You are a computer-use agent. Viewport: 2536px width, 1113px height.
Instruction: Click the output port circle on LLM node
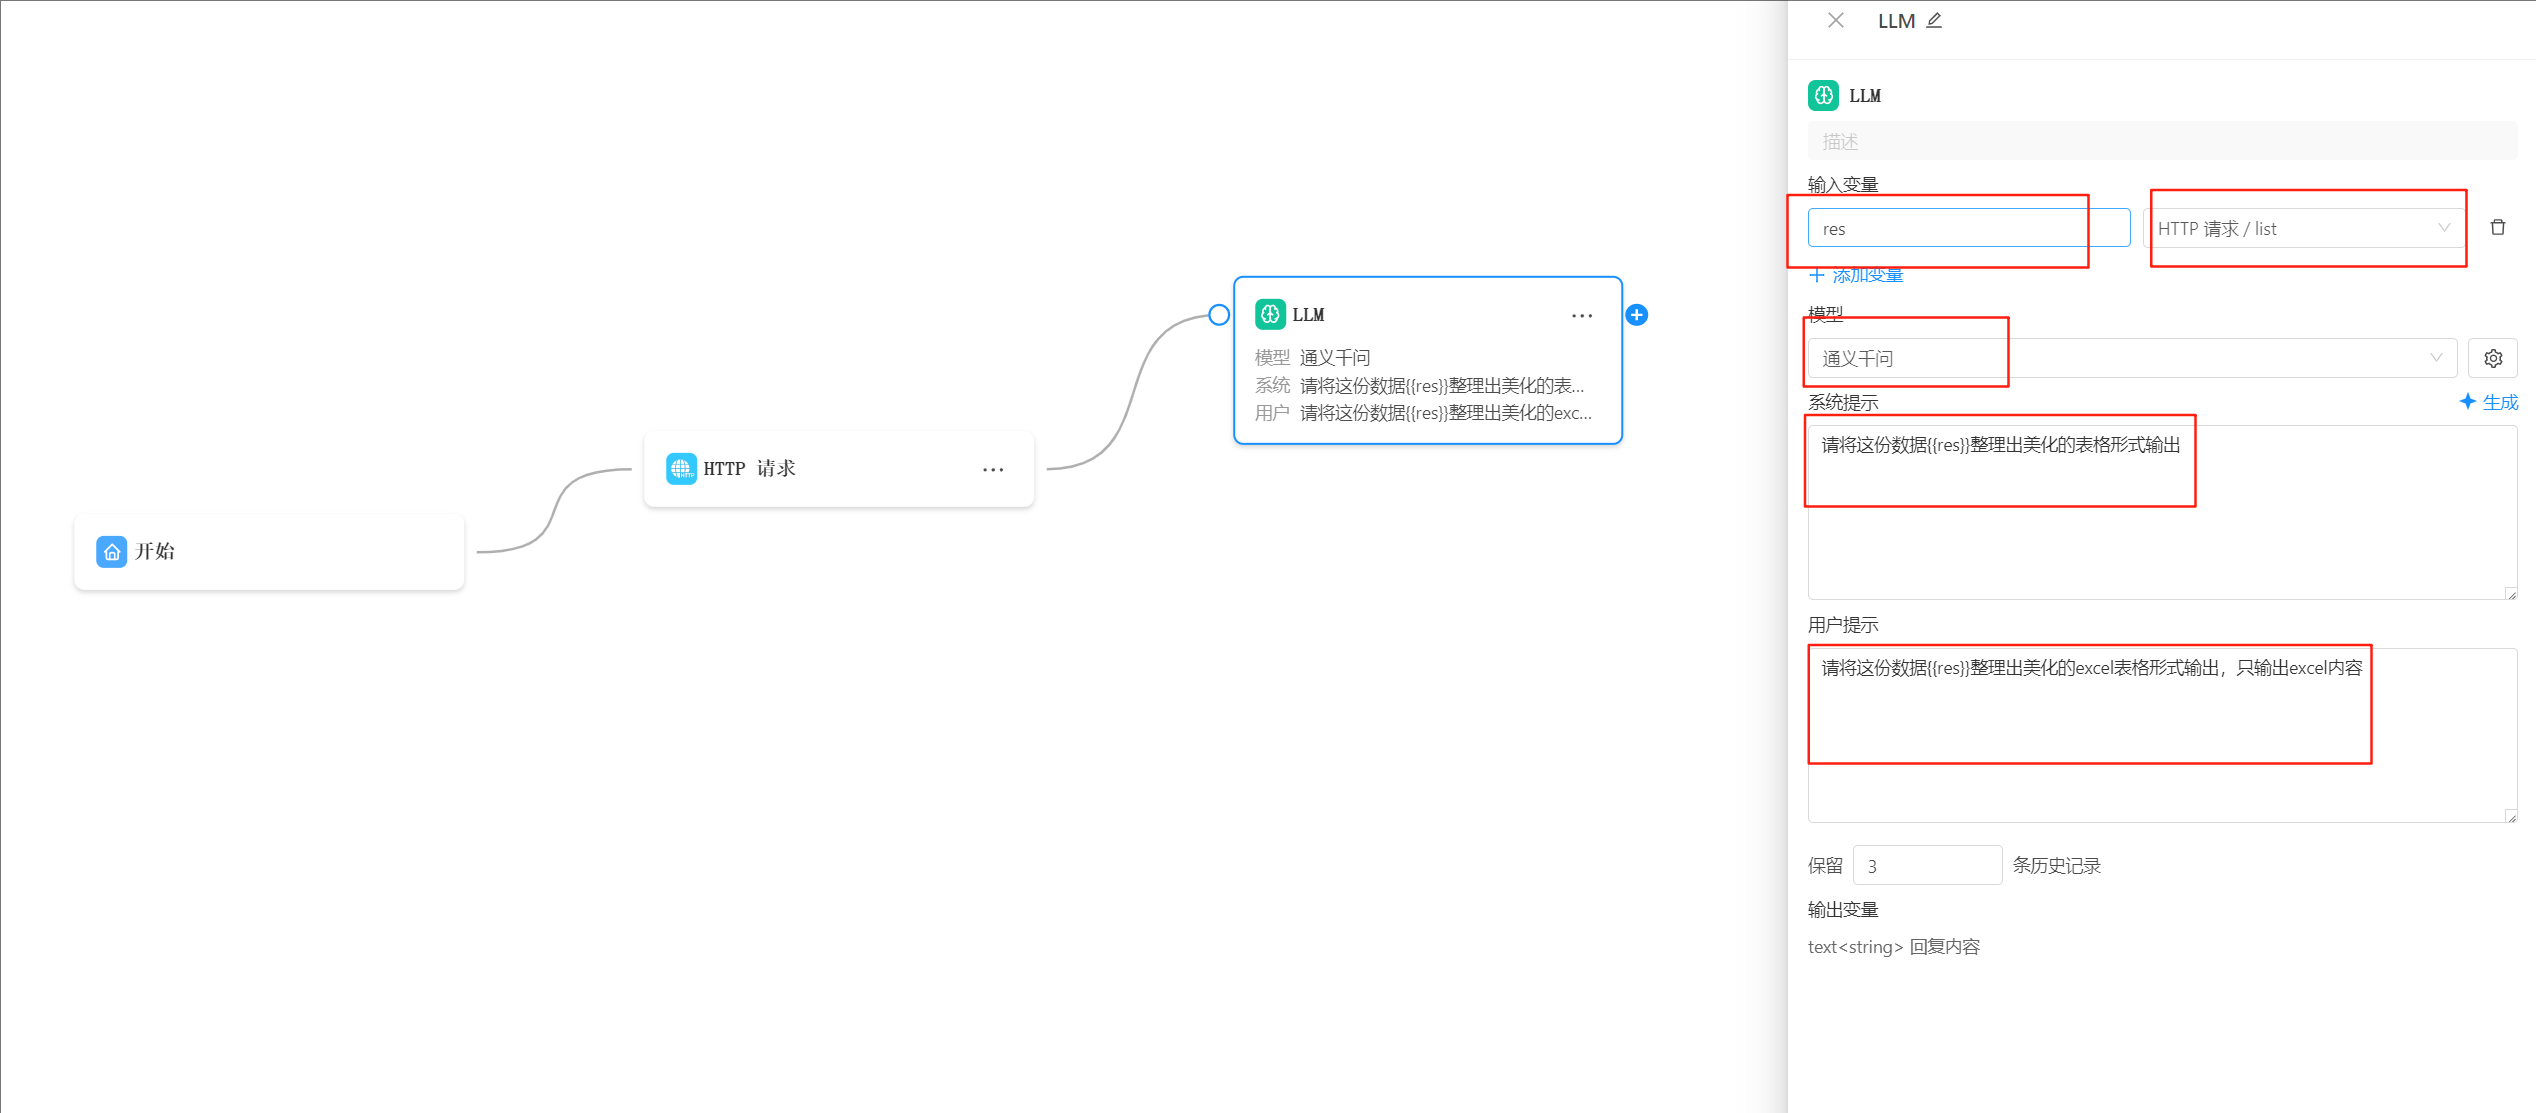pyautogui.click(x=1218, y=314)
